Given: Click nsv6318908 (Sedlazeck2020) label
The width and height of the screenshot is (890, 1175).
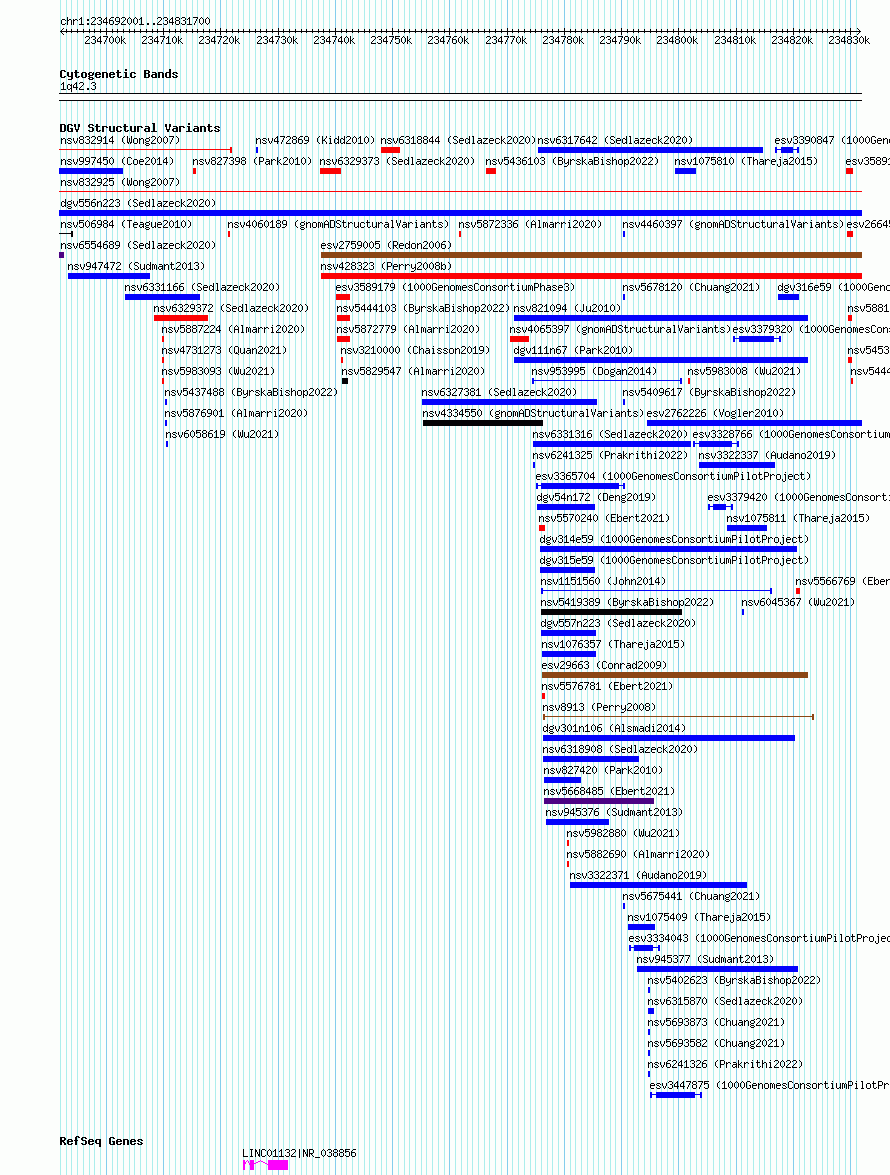Looking at the screenshot, I should [620, 749].
